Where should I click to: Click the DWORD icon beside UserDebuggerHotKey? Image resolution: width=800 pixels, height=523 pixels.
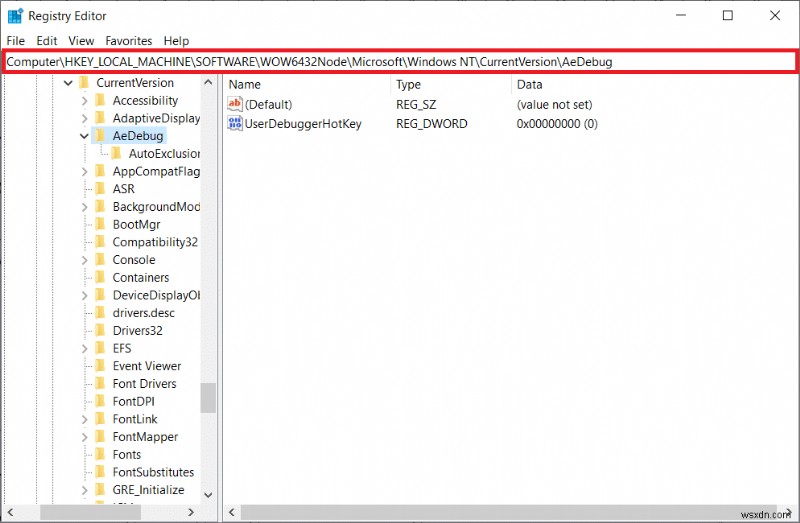[x=235, y=123]
